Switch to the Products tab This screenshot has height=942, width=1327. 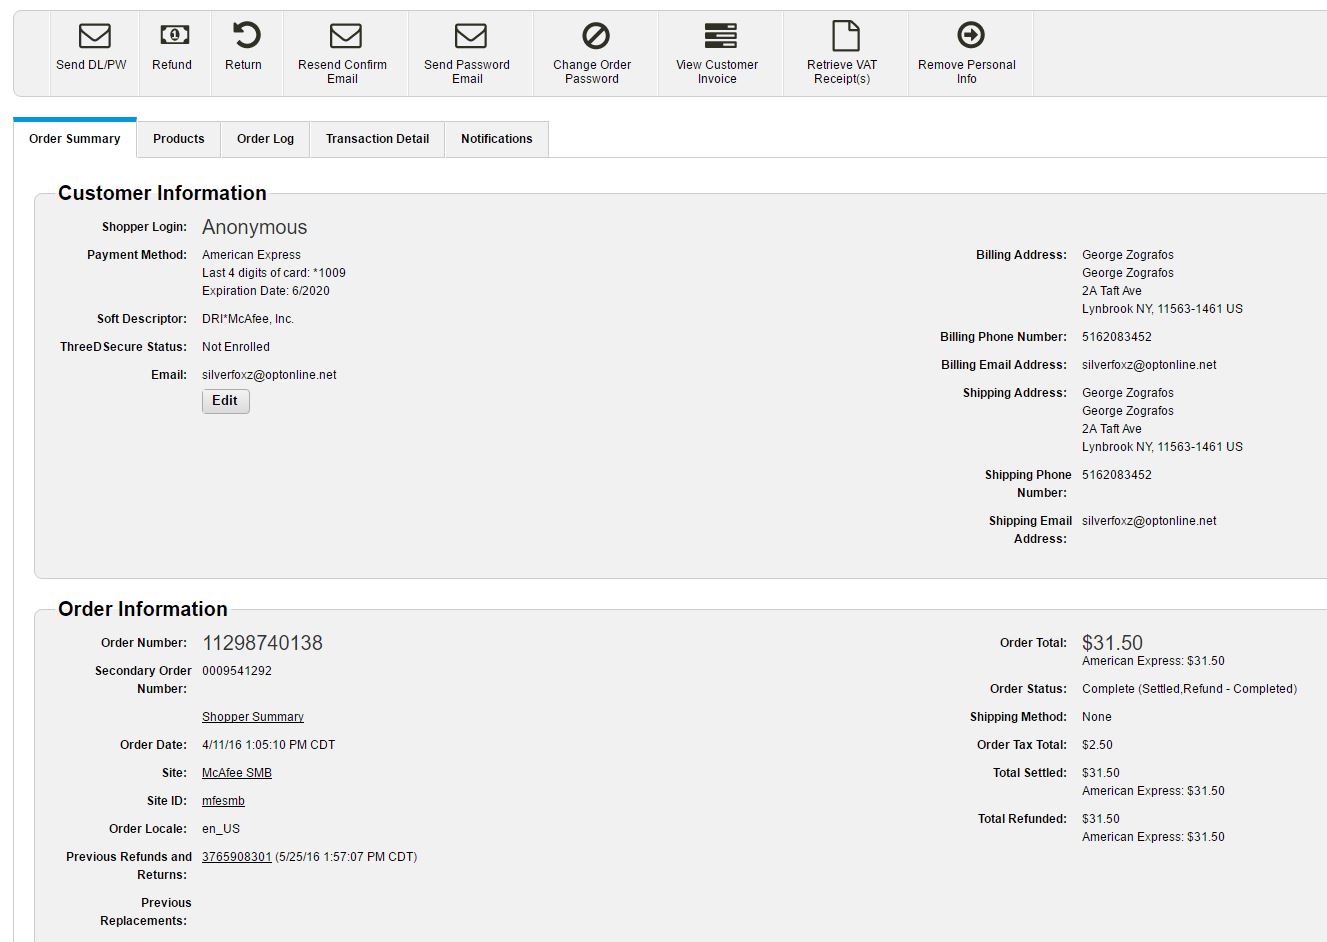(179, 139)
